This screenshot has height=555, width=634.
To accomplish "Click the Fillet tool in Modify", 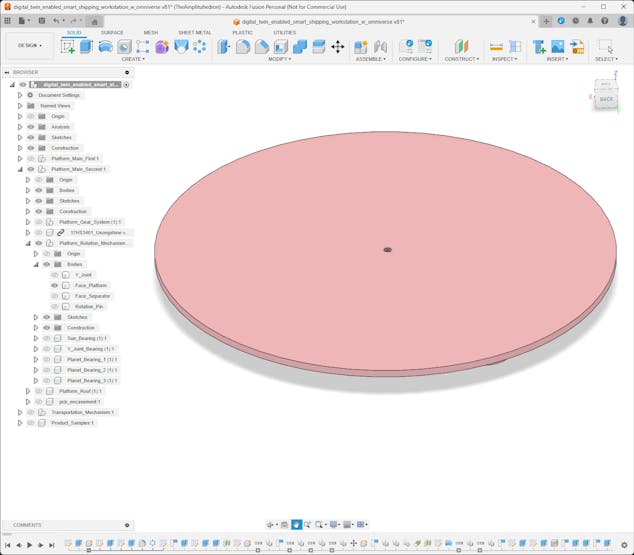I will (243, 46).
